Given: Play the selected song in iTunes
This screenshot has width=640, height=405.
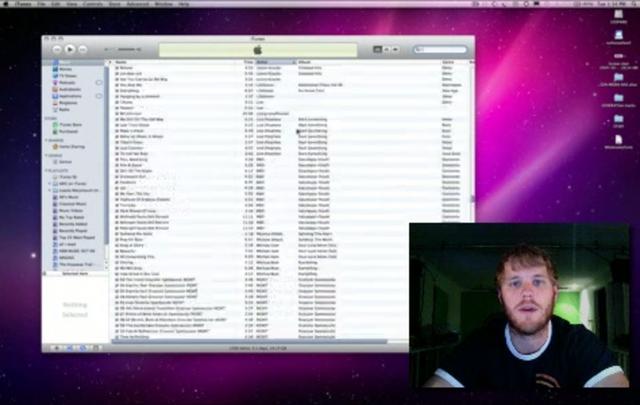Looking at the screenshot, I should point(70,49).
